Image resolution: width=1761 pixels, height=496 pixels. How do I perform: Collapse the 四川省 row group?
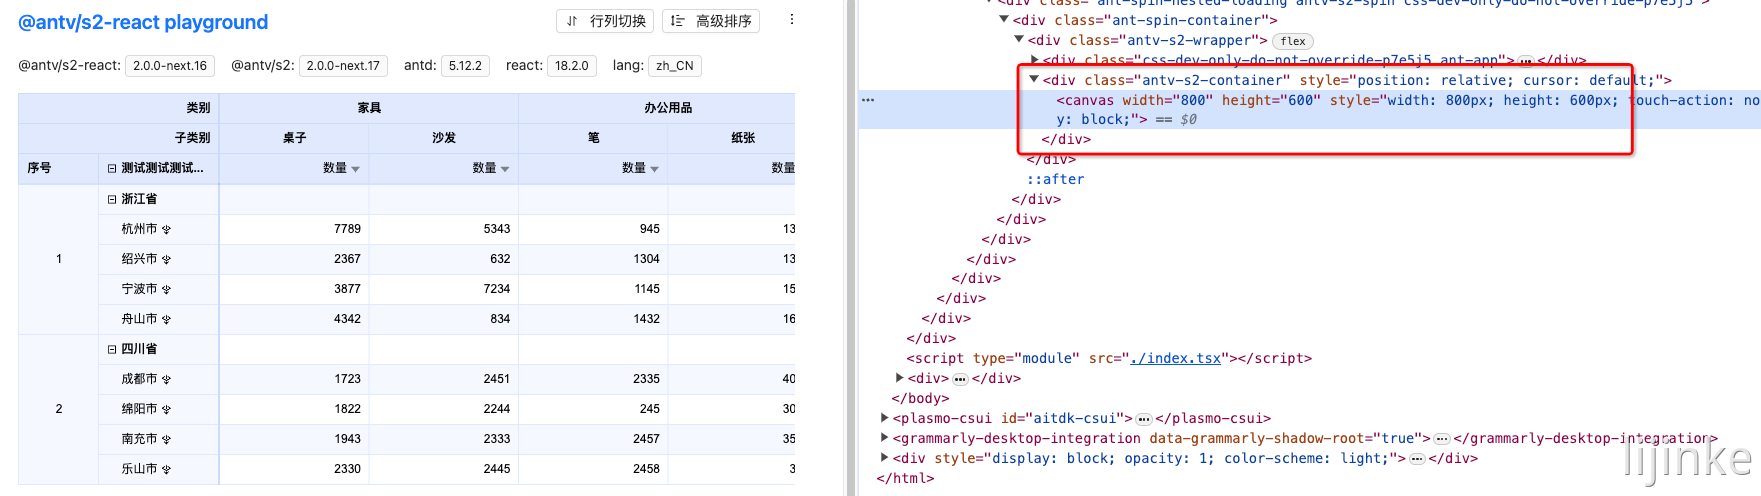[x=112, y=349]
